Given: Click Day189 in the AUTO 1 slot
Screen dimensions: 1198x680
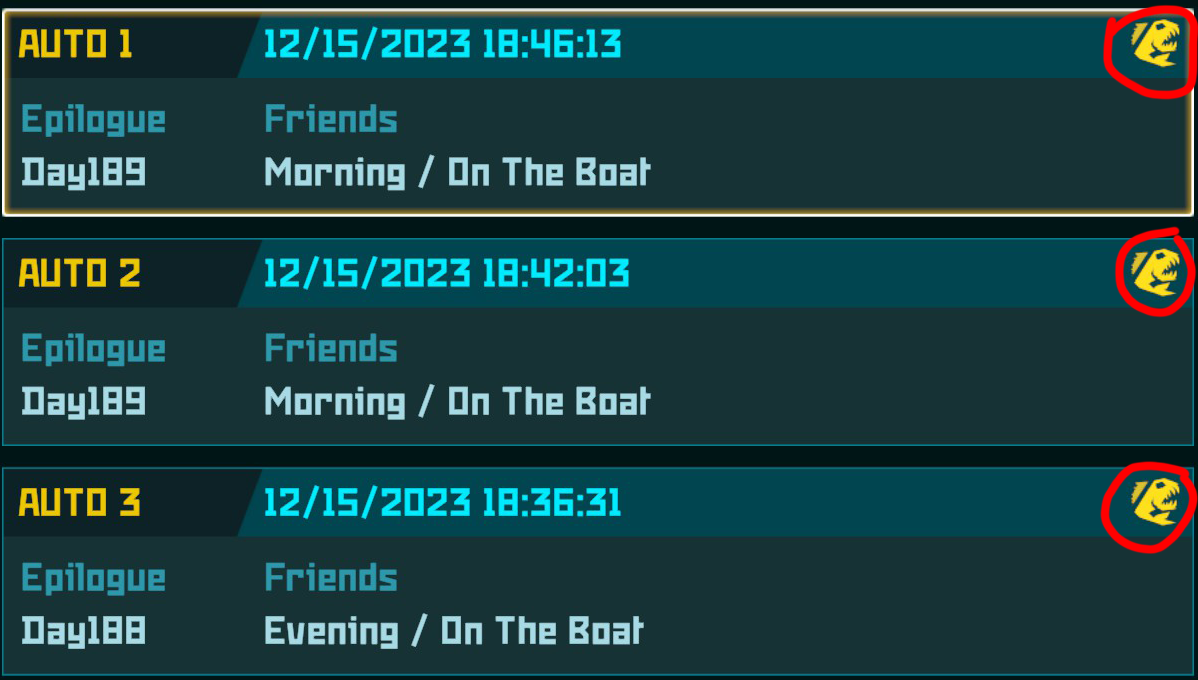Looking at the screenshot, I should [84, 173].
